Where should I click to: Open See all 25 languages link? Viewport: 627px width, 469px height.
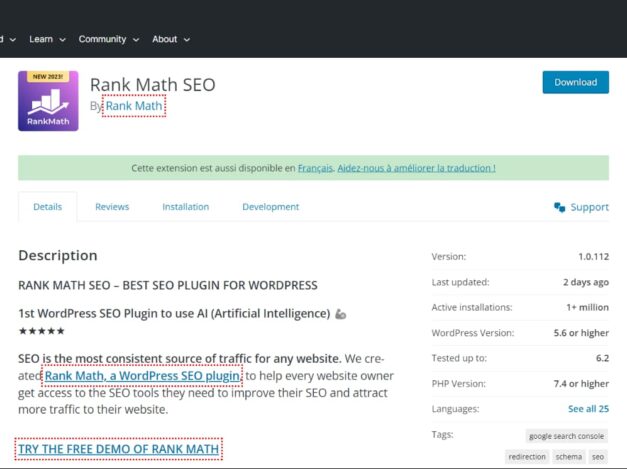(x=588, y=409)
